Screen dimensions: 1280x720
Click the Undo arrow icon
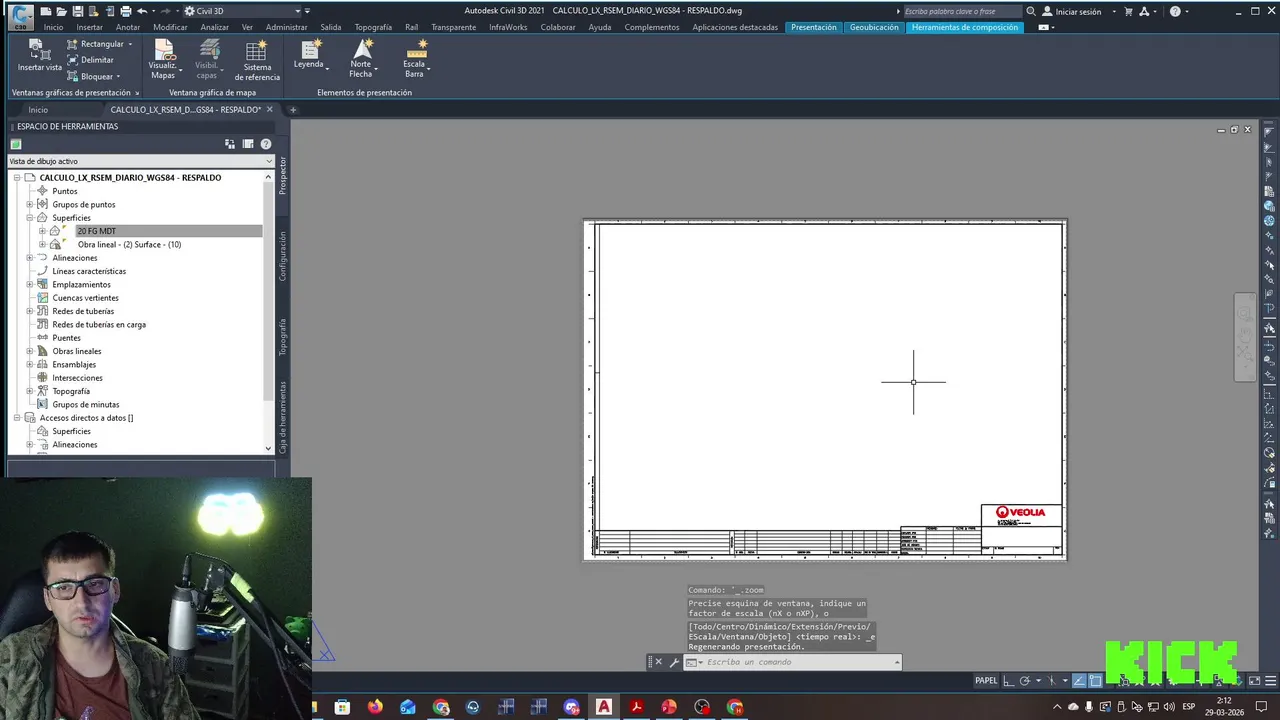(x=142, y=11)
